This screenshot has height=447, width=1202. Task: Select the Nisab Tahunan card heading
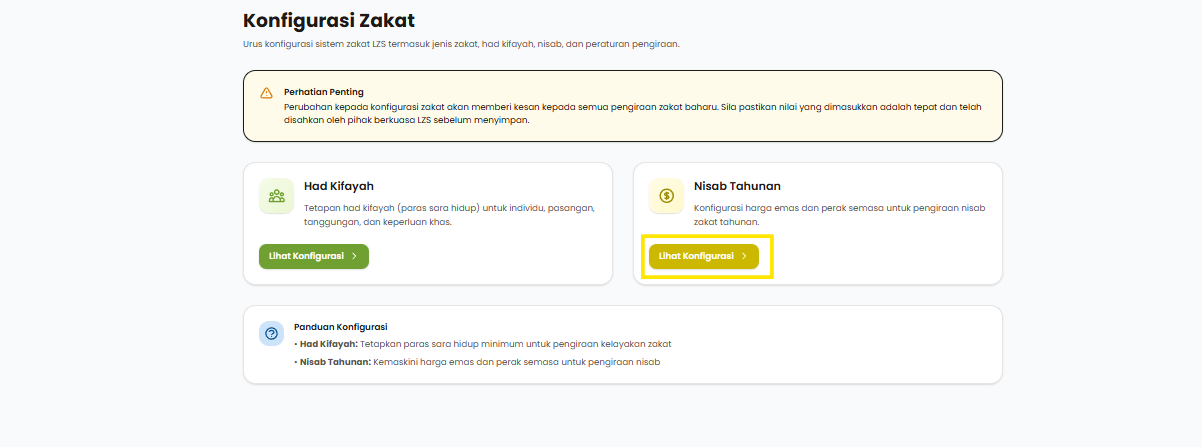(737, 186)
